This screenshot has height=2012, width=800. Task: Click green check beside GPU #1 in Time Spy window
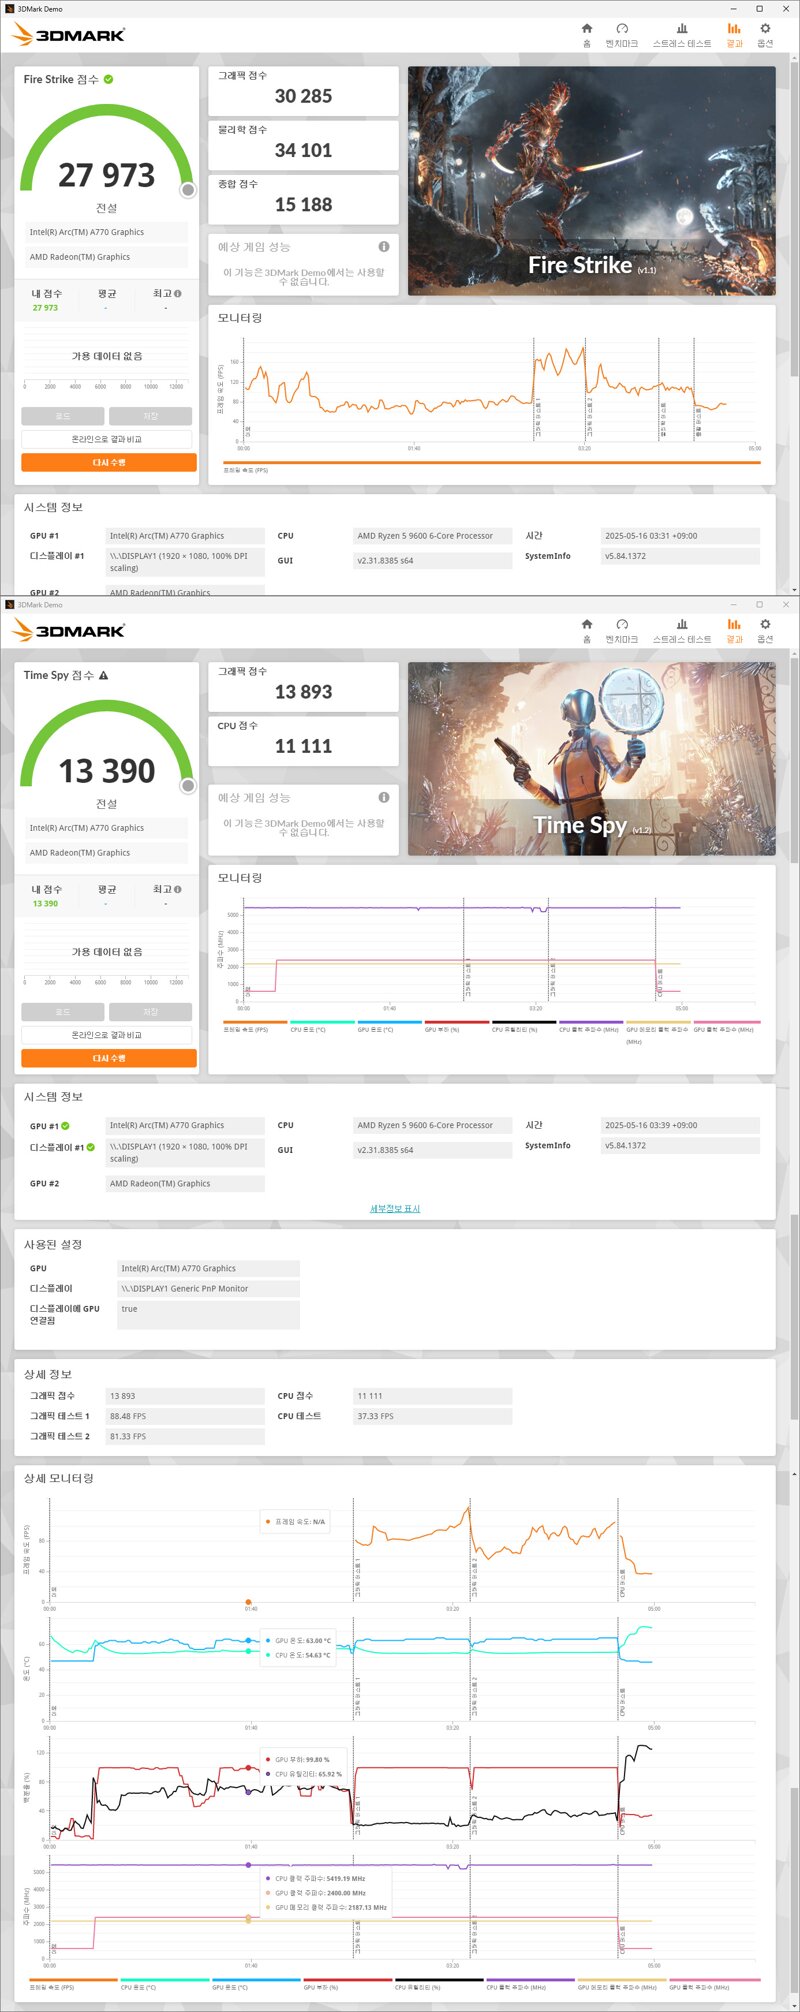(65, 1126)
